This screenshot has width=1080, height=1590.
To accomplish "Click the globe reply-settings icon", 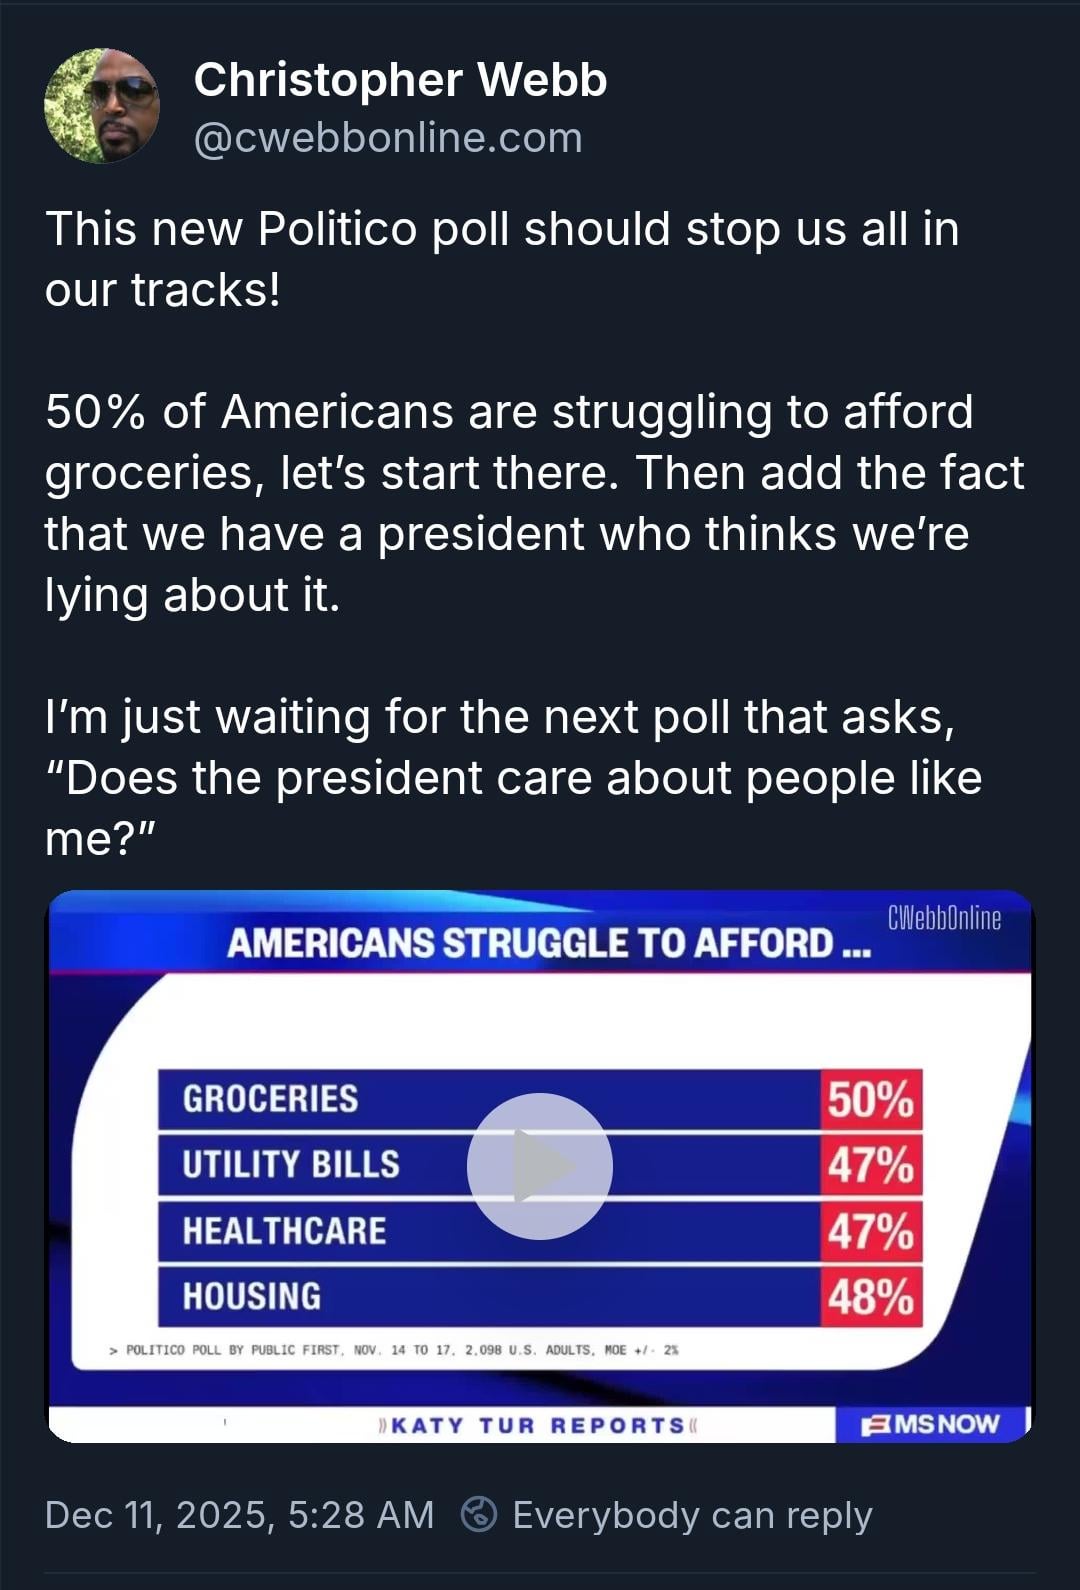I will coord(479,1514).
